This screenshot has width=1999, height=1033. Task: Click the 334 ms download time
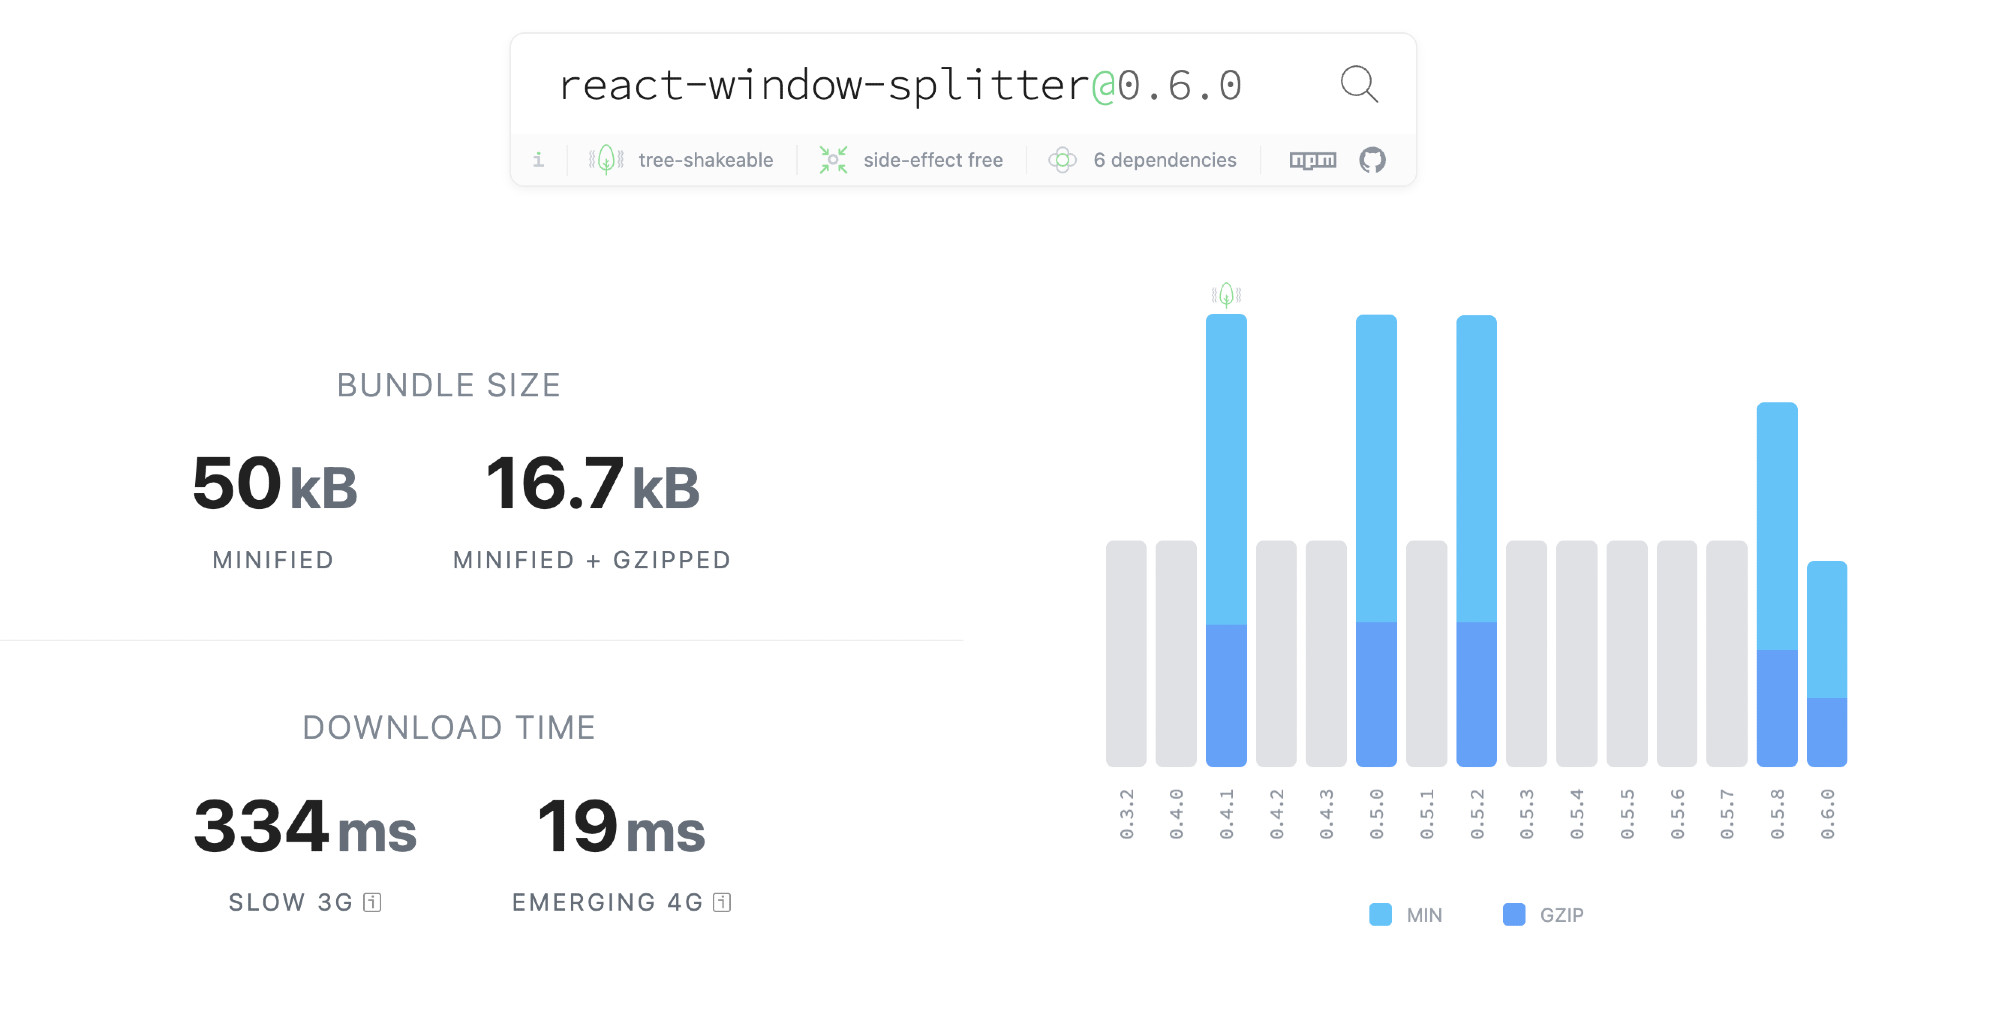(305, 827)
